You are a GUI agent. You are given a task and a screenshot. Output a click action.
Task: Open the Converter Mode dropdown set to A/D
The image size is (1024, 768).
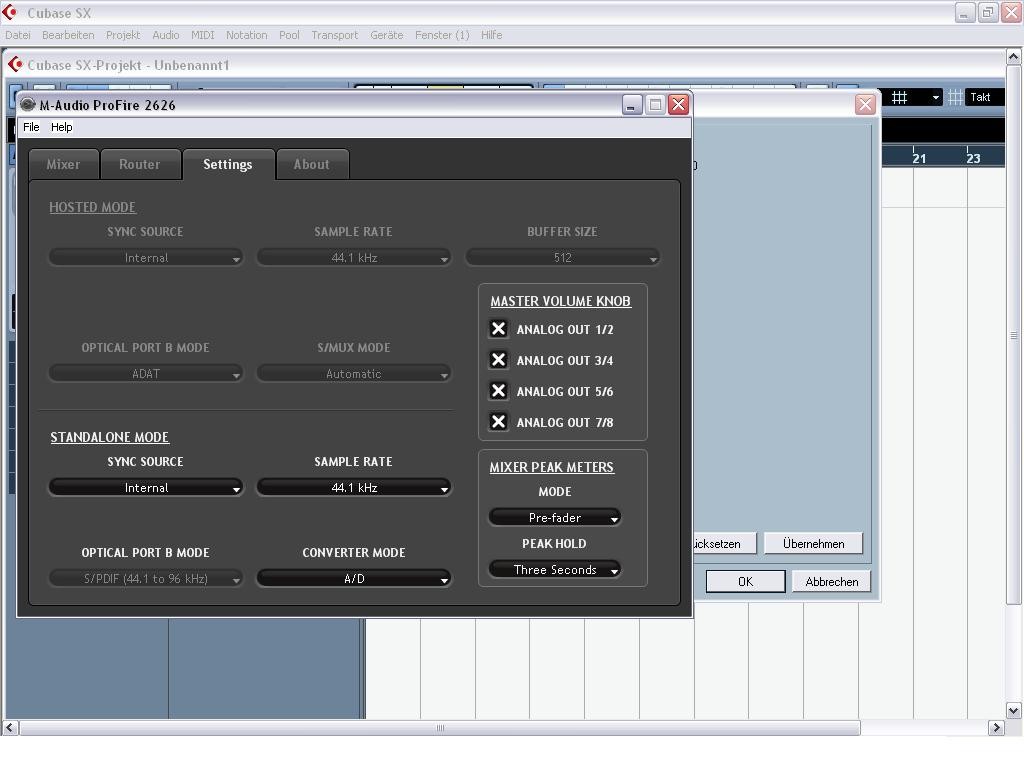[353, 579]
